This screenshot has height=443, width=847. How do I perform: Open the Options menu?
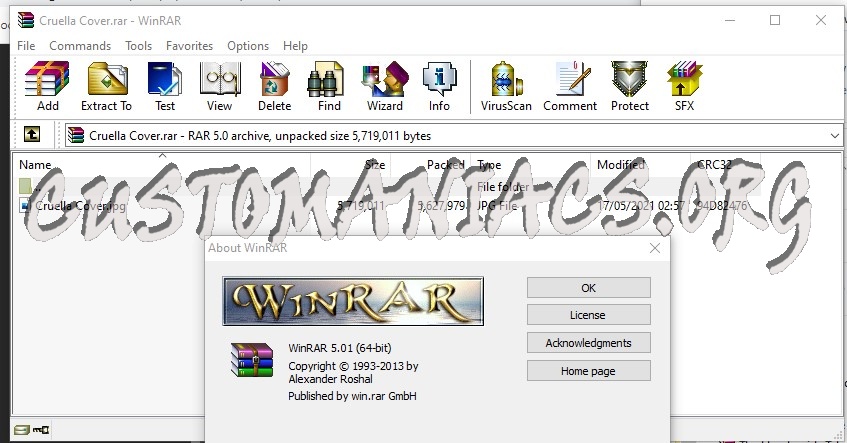(x=248, y=46)
